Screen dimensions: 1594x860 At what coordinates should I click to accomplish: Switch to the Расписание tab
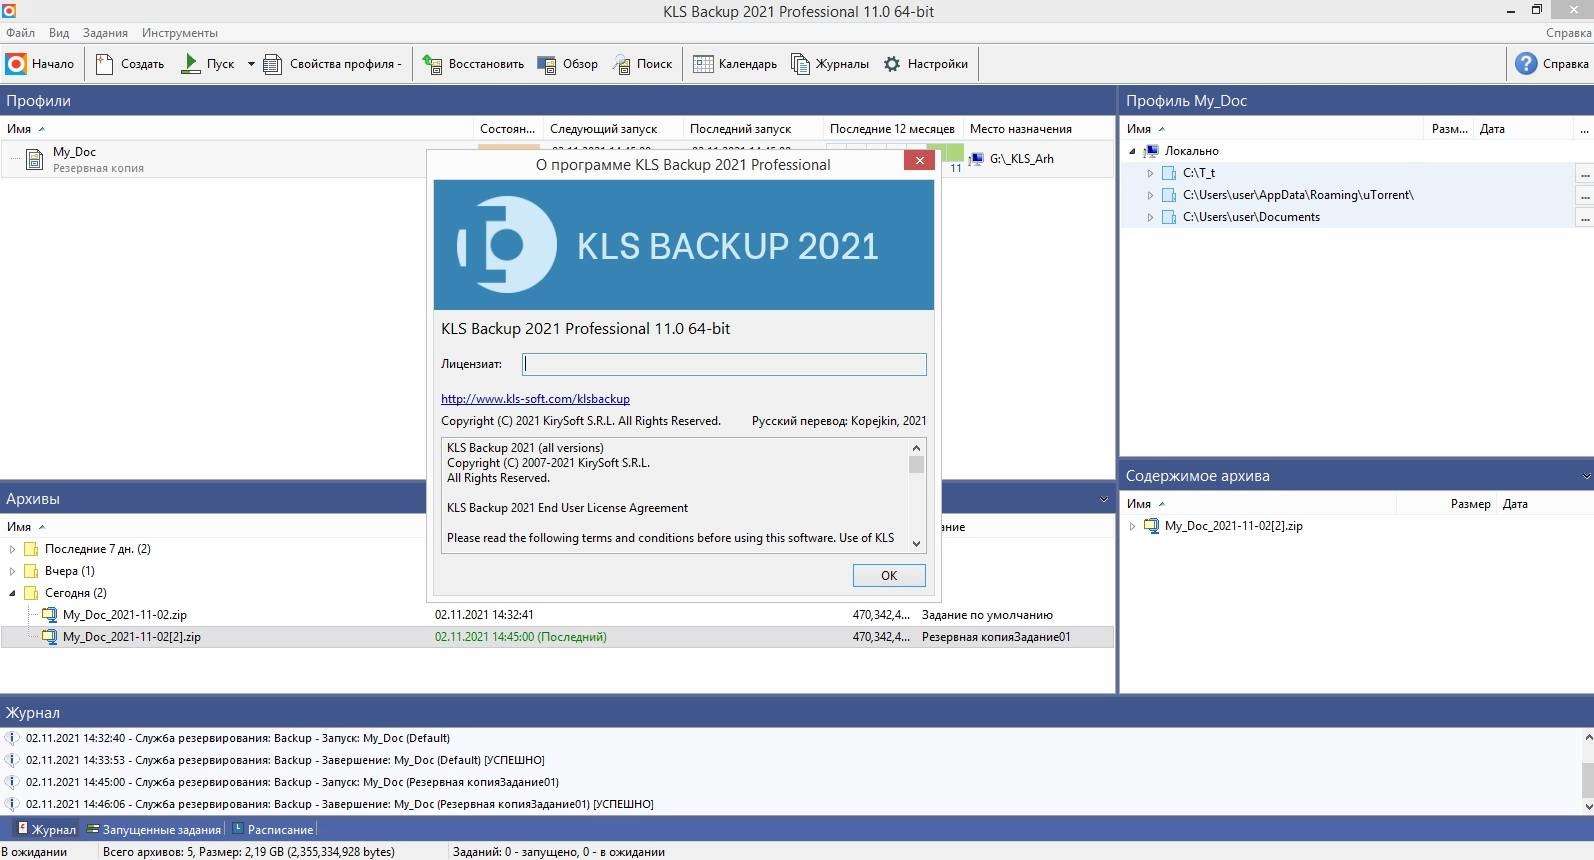[x=273, y=829]
